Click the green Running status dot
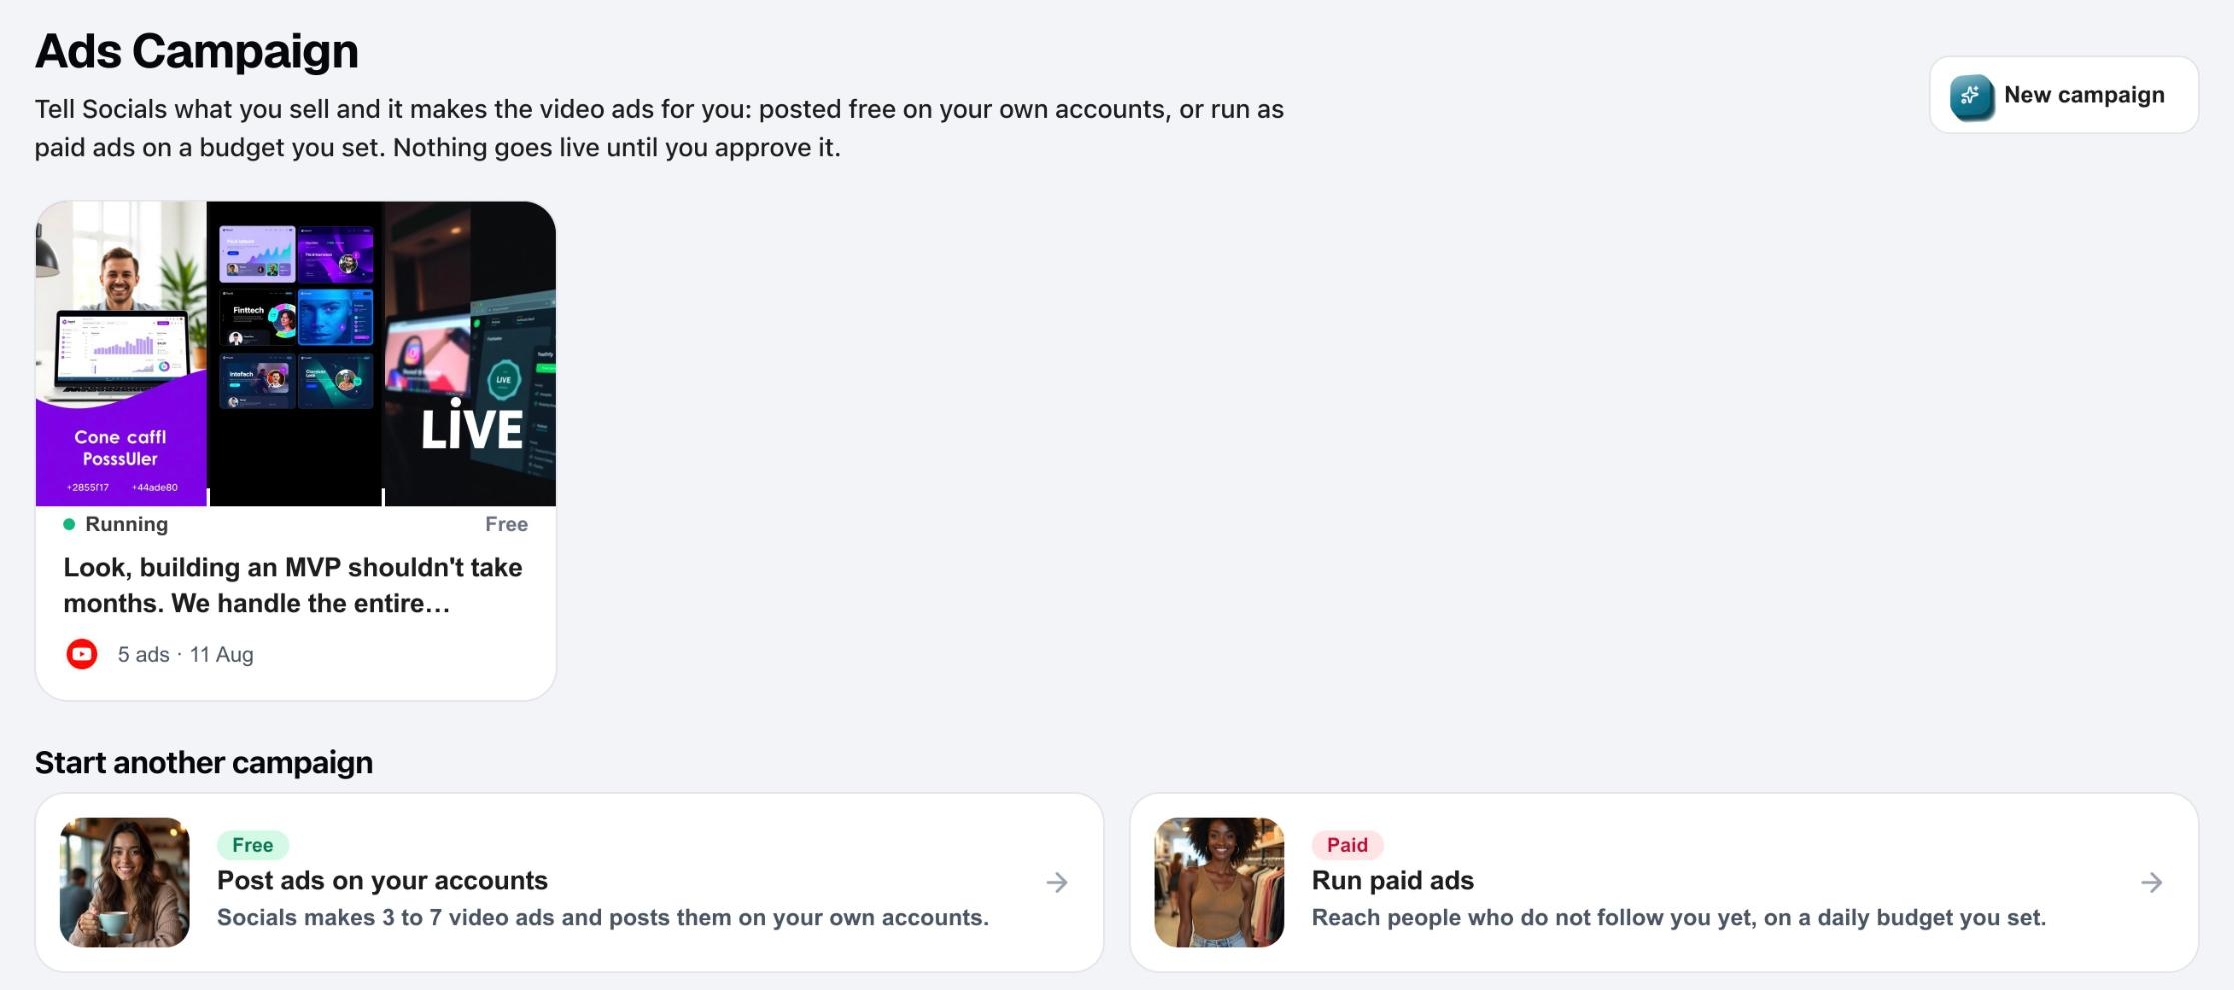 [x=69, y=524]
